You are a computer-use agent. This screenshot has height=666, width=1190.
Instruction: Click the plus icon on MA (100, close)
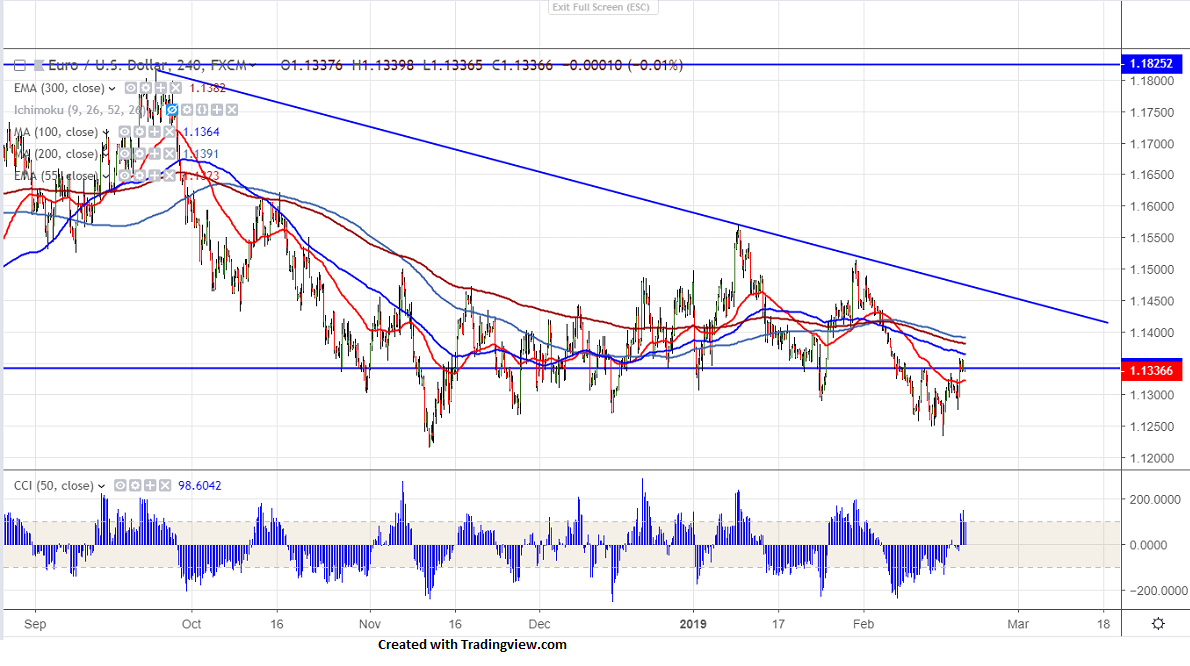coord(154,132)
